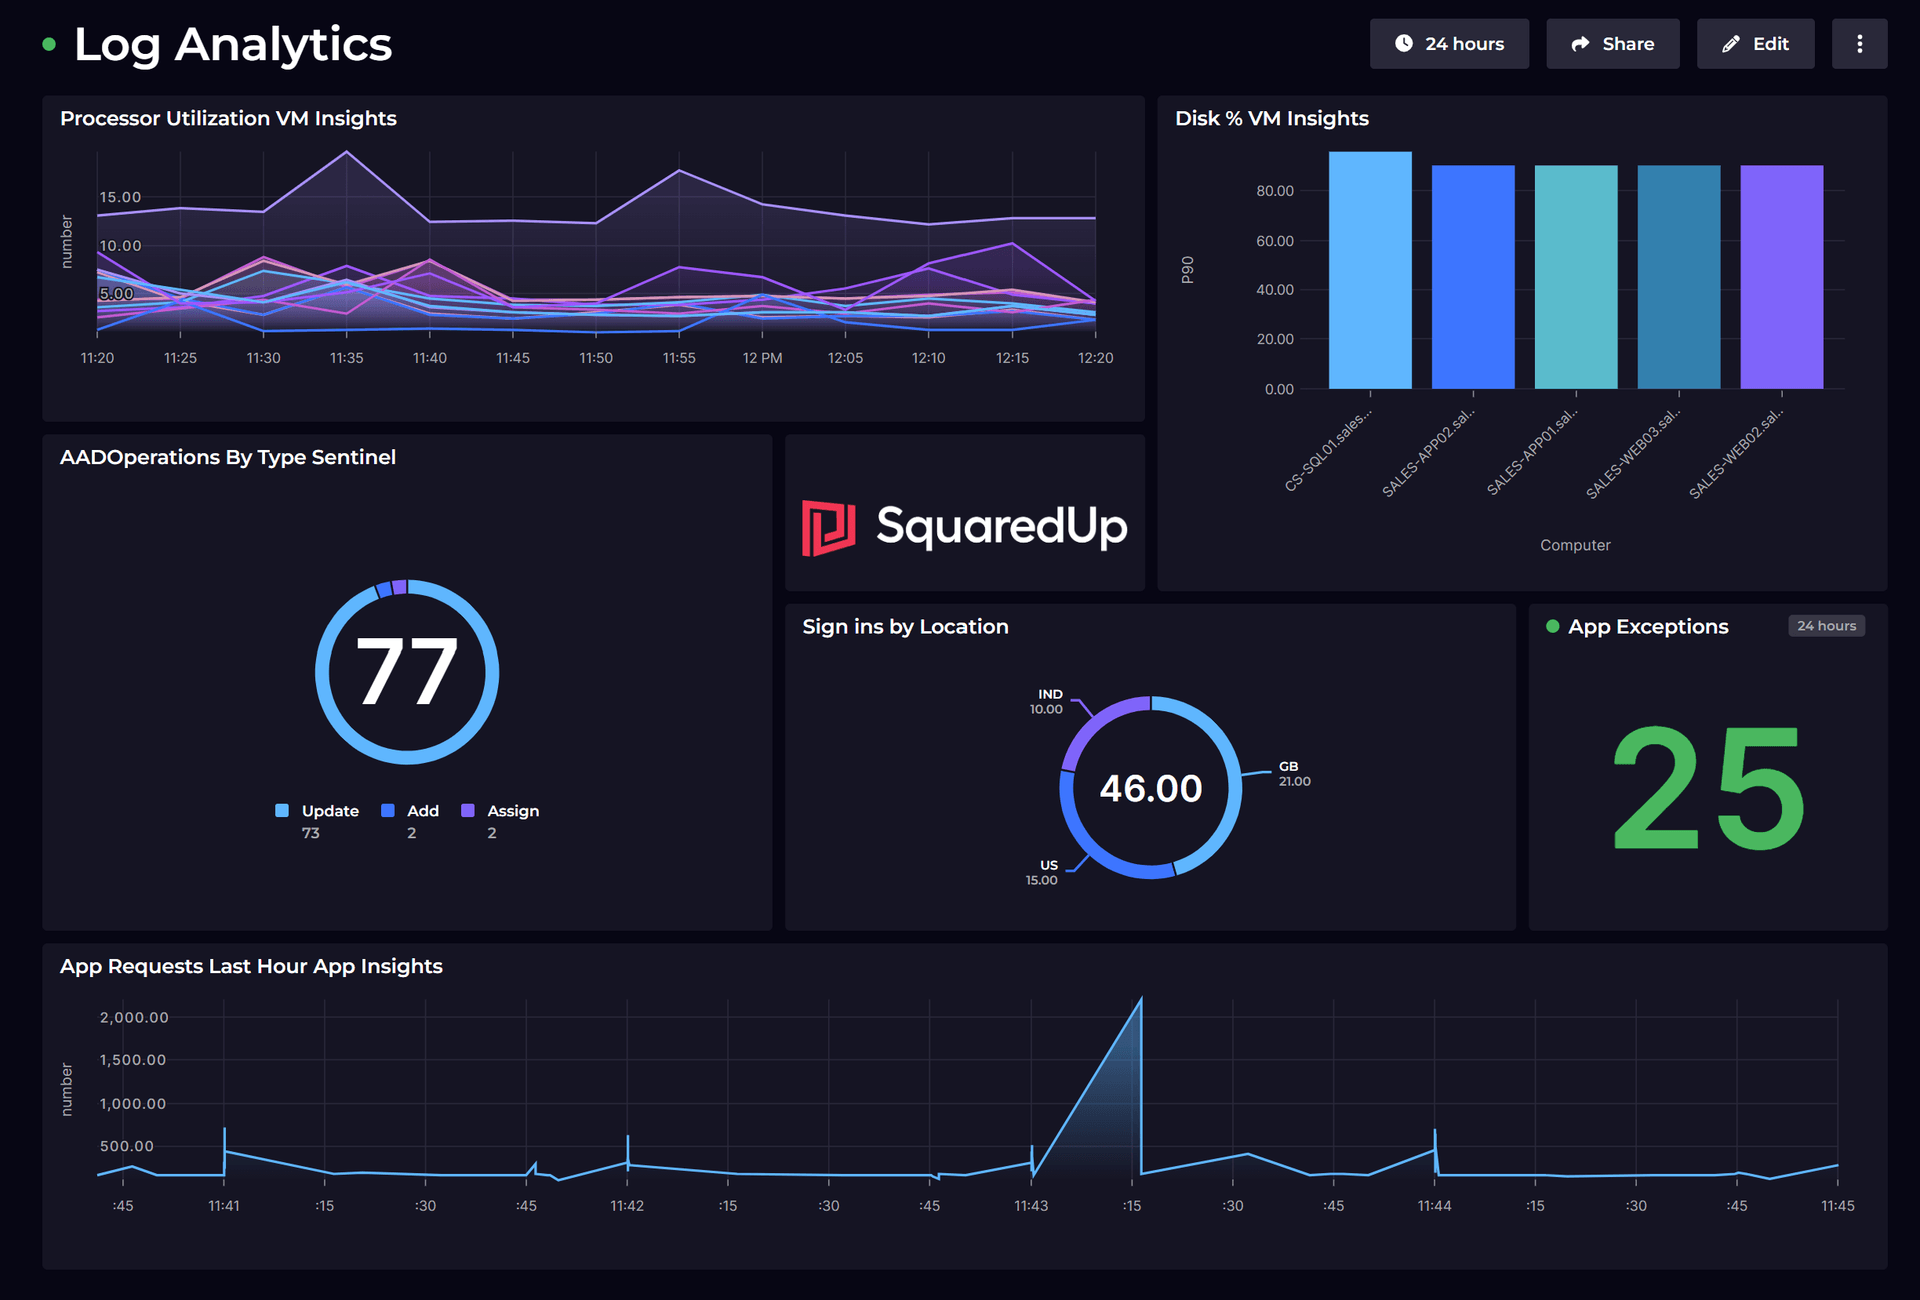Image resolution: width=1920 pixels, height=1300 pixels.
Task: Click the Edit button label
Action: (1770, 44)
